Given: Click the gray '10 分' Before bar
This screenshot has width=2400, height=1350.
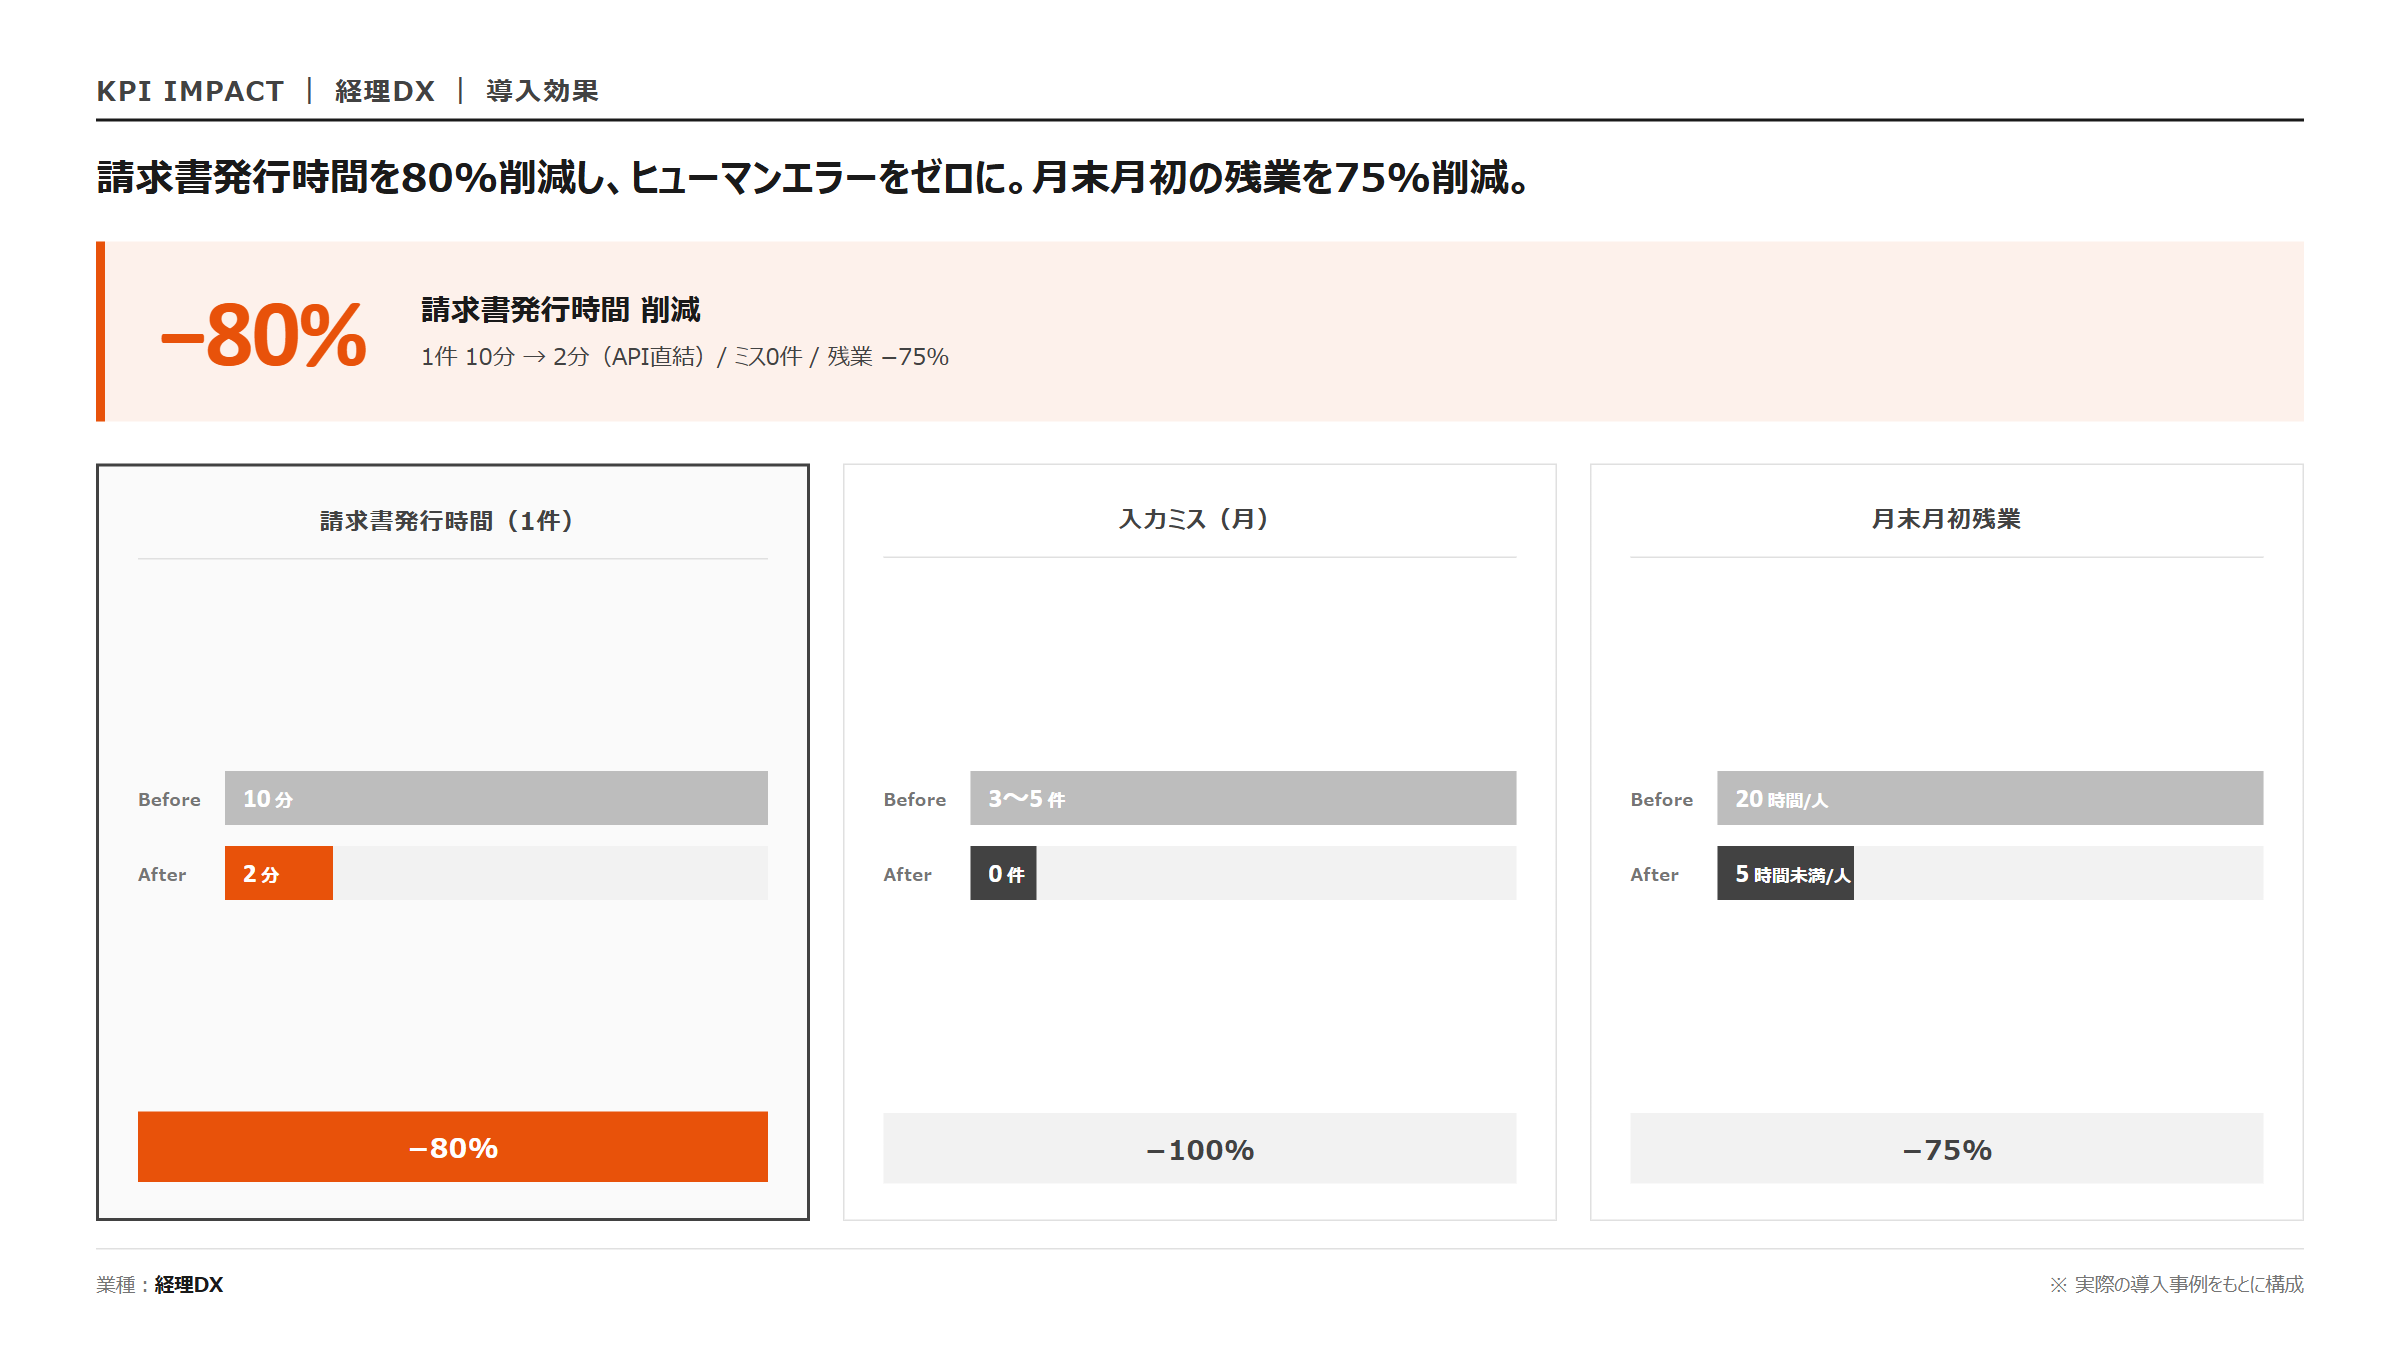Looking at the screenshot, I should [496, 798].
